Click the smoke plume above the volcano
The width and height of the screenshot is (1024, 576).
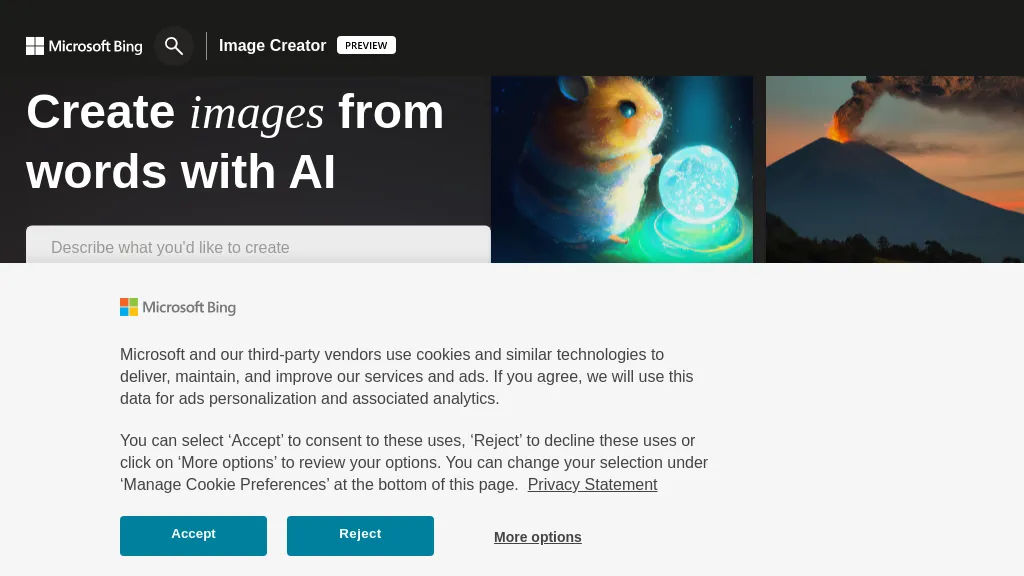tap(900, 100)
